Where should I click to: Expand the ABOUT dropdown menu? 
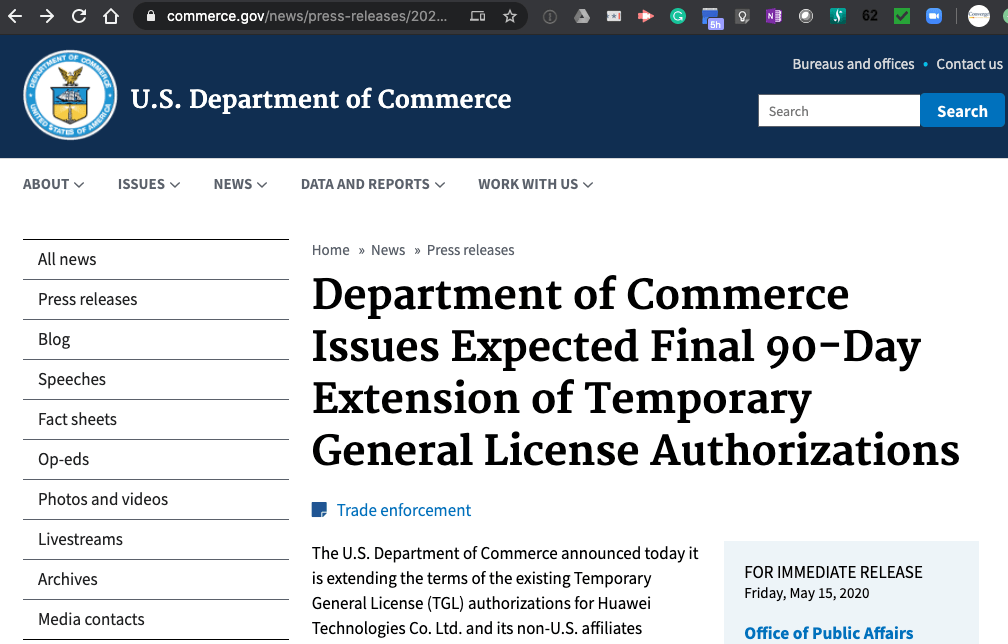coord(53,184)
